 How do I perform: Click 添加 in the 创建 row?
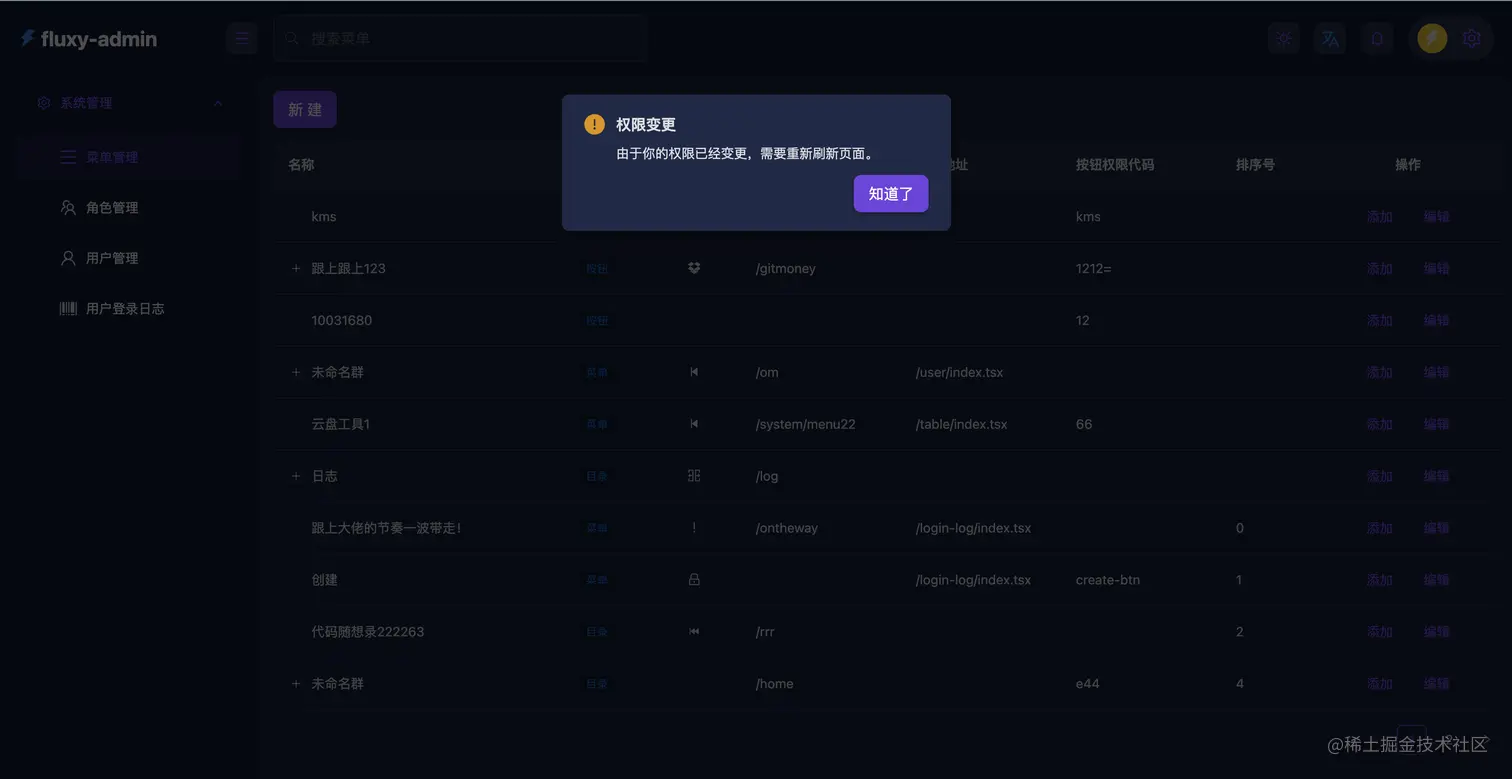tap(1380, 580)
